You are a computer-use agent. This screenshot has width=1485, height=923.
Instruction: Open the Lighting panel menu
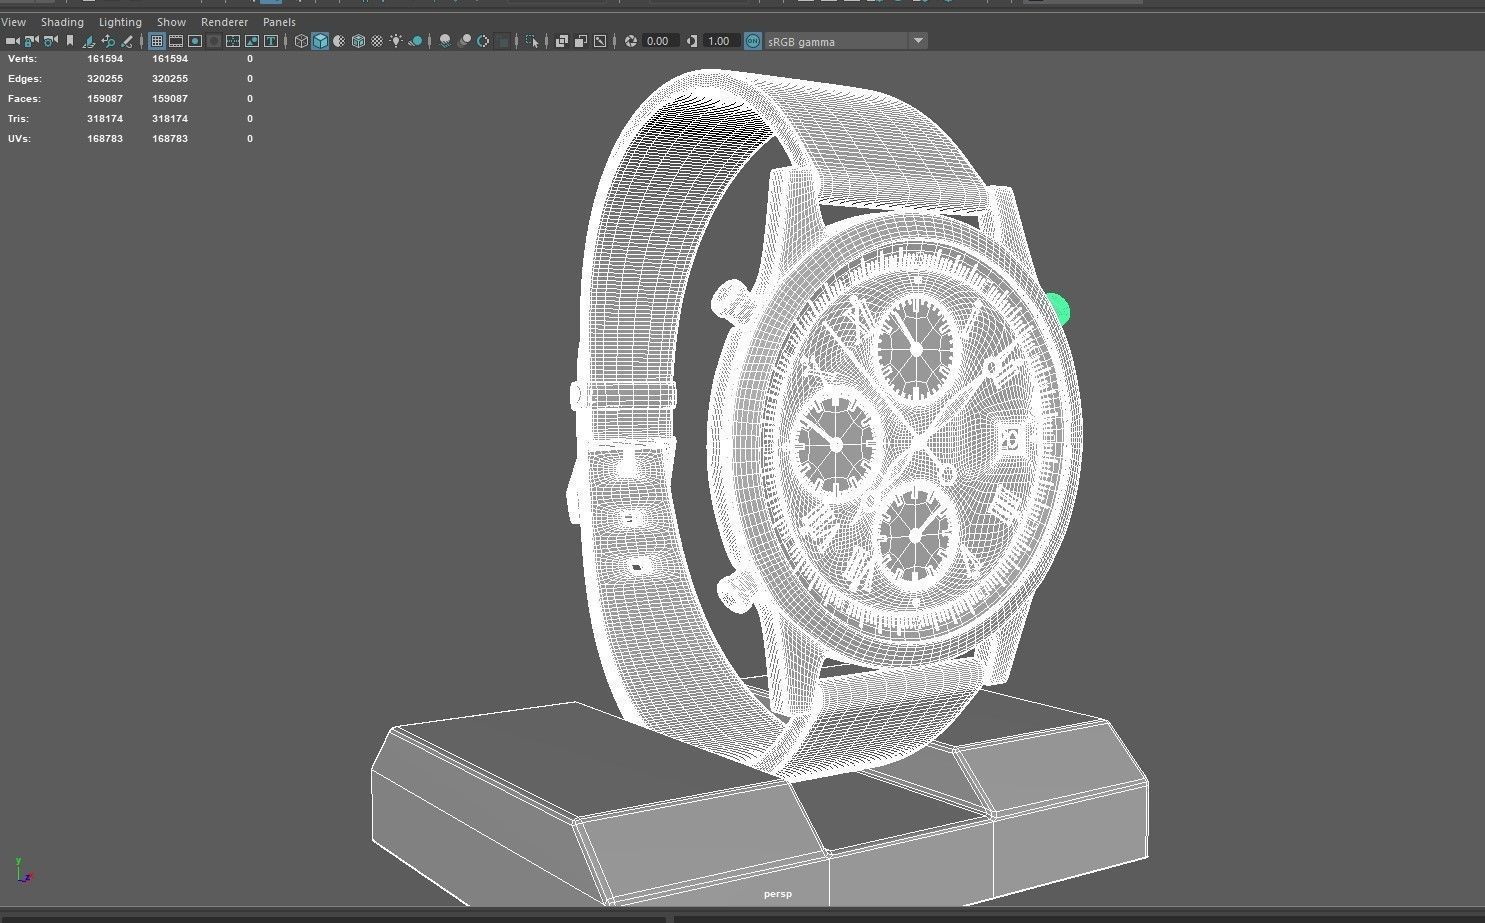120,22
